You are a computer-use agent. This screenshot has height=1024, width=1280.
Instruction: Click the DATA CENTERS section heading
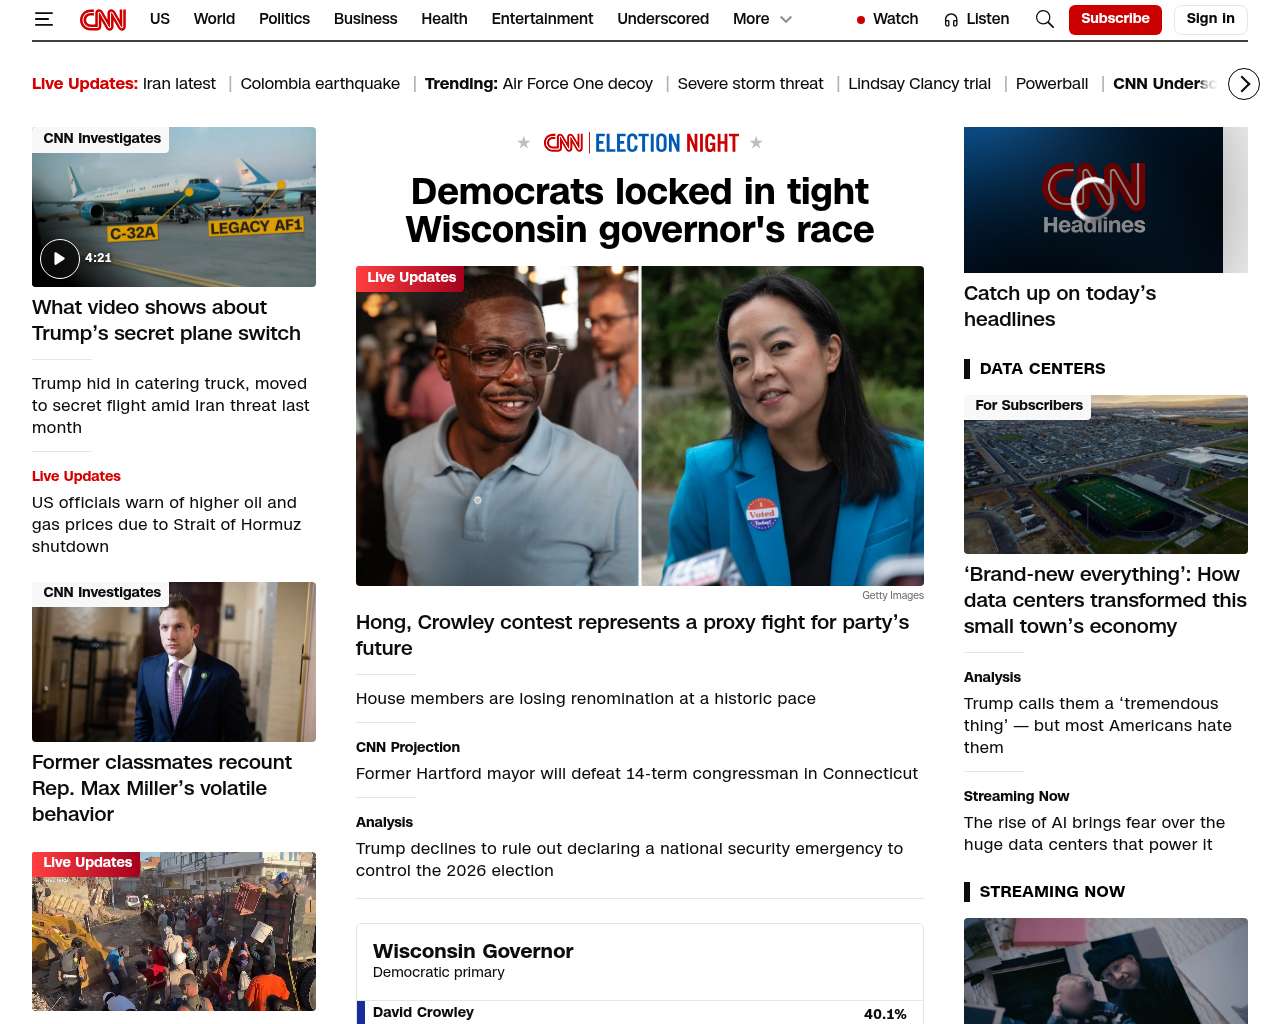pyautogui.click(x=1042, y=369)
